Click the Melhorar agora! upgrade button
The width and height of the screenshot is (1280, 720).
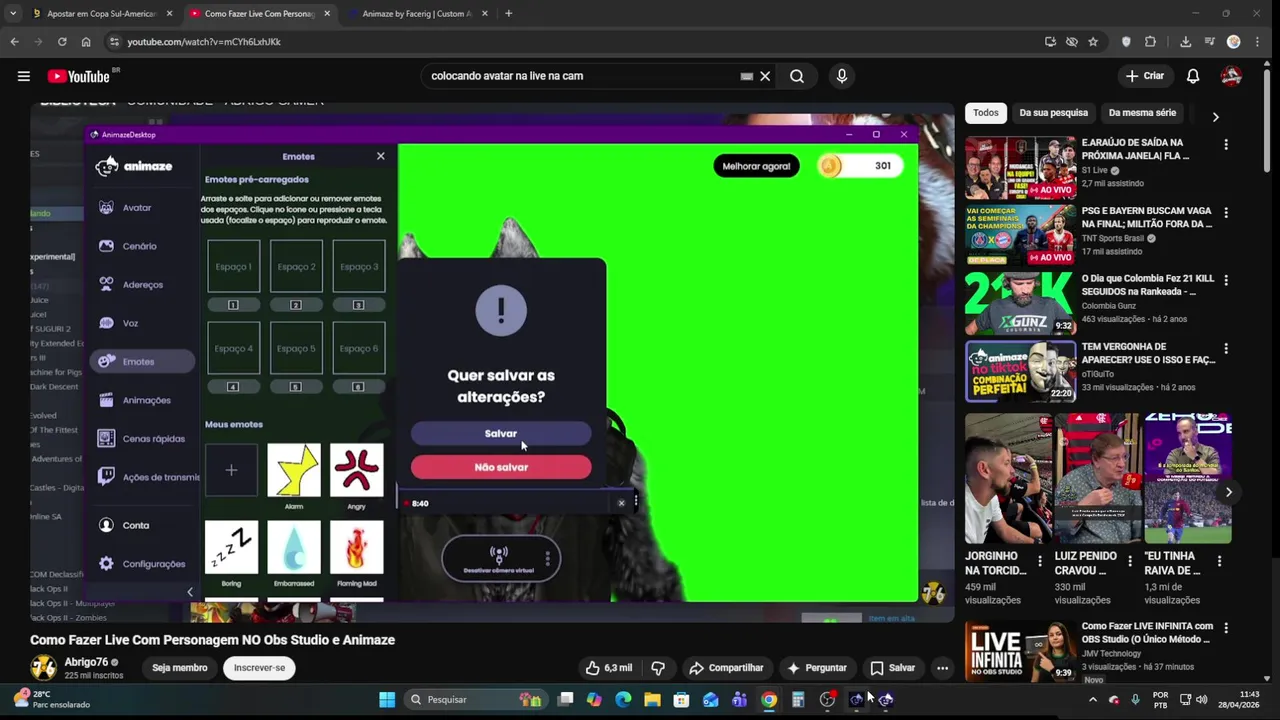coord(756,166)
